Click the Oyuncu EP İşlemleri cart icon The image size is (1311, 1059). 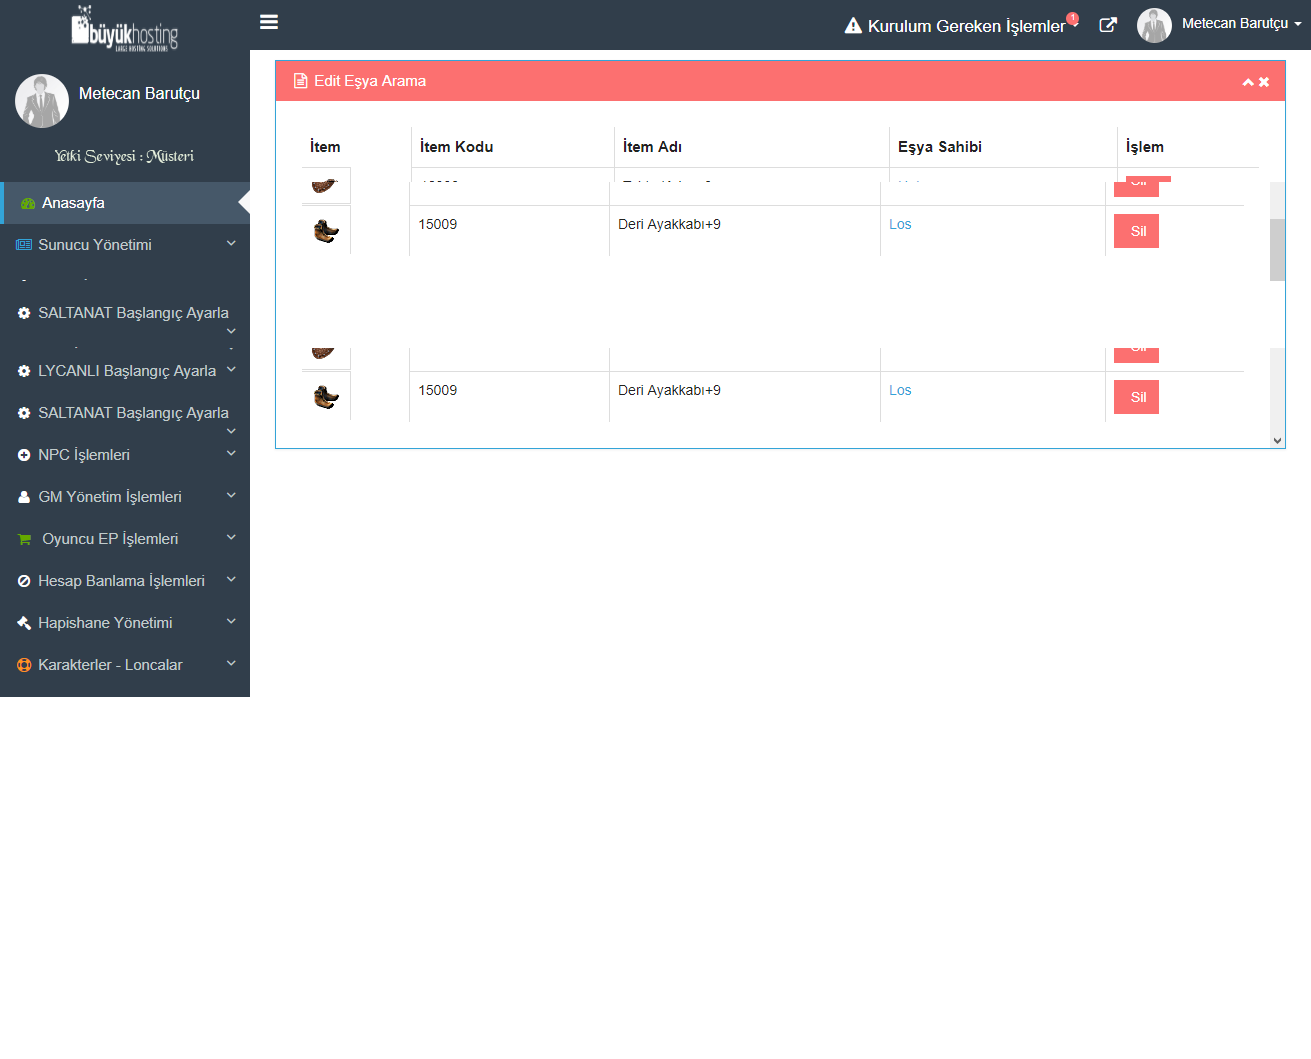[25, 539]
